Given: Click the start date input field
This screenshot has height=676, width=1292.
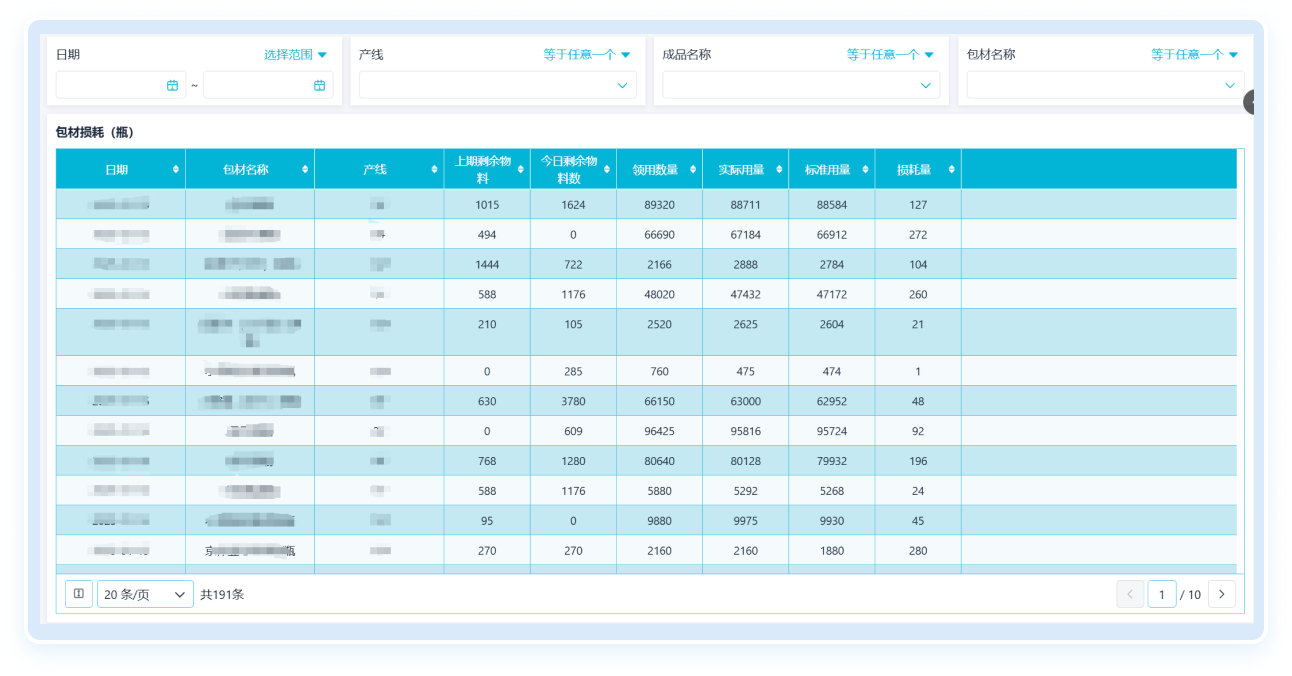Looking at the screenshot, I should (x=112, y=86).
